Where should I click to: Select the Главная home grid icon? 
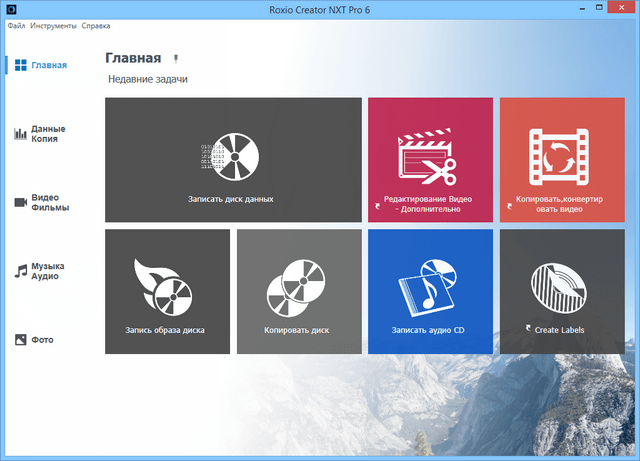tap(20, 65)
